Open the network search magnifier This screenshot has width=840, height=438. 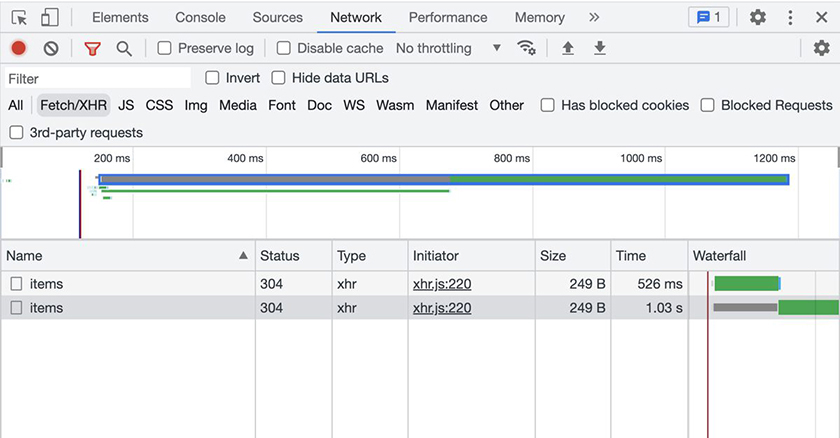(x=124, y=48)
